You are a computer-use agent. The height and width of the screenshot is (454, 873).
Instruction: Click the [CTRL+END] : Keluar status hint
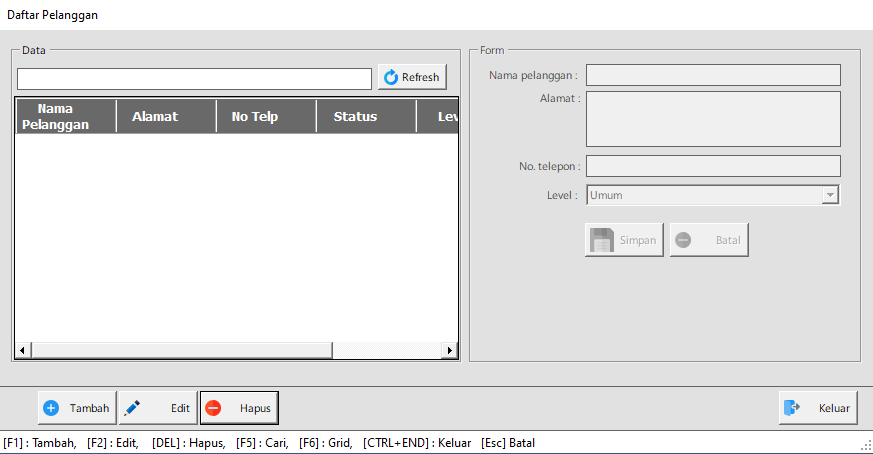[417, 443]
